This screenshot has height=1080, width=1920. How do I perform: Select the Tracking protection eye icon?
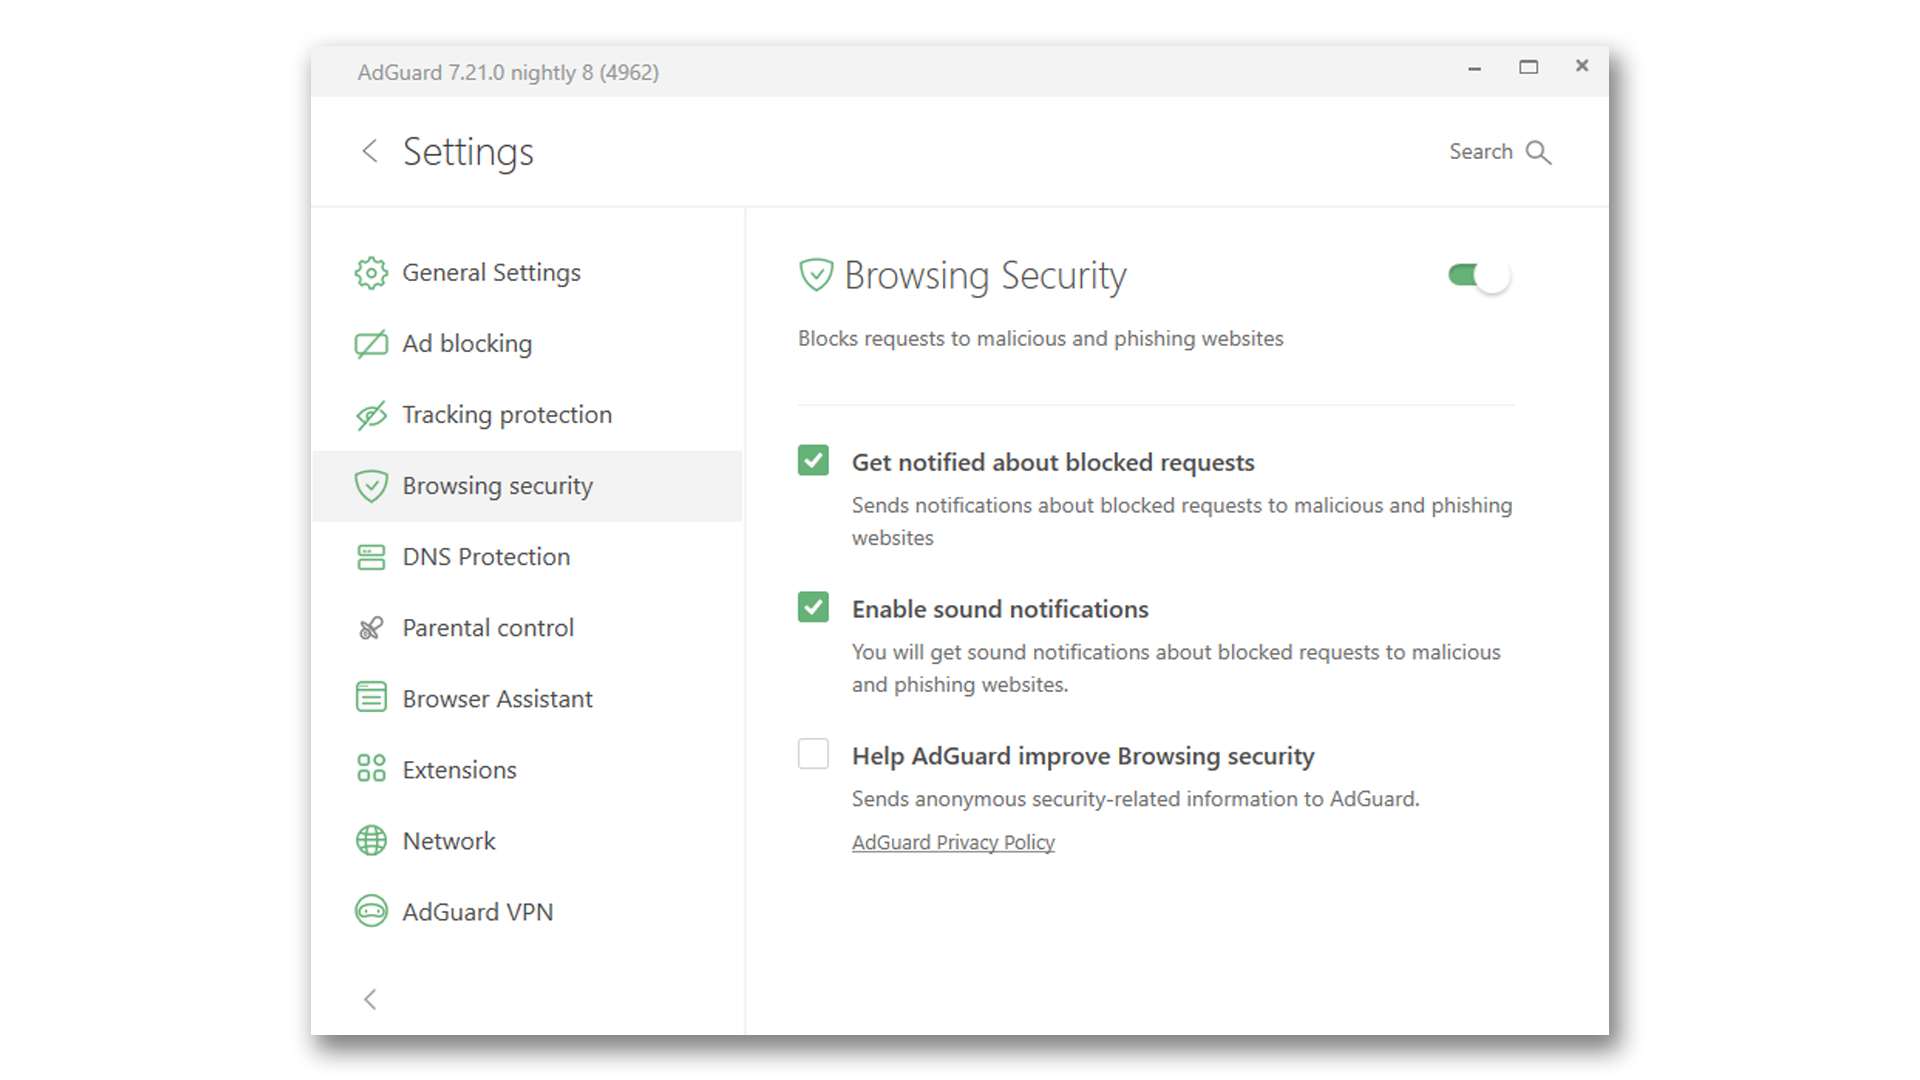[371, 414]
